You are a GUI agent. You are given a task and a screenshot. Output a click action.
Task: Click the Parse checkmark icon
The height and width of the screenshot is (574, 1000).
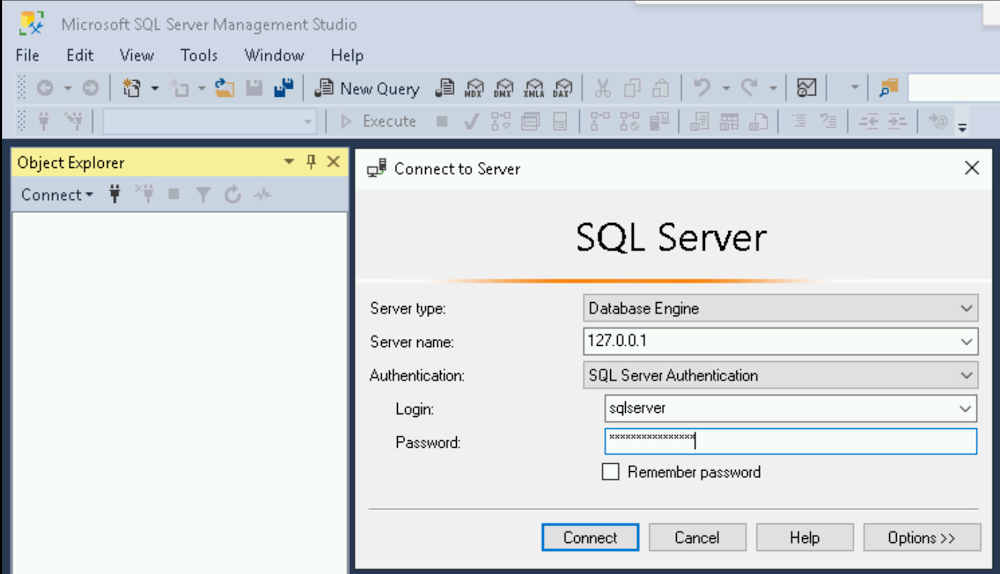pyautogui.click(x=471, y=121)
